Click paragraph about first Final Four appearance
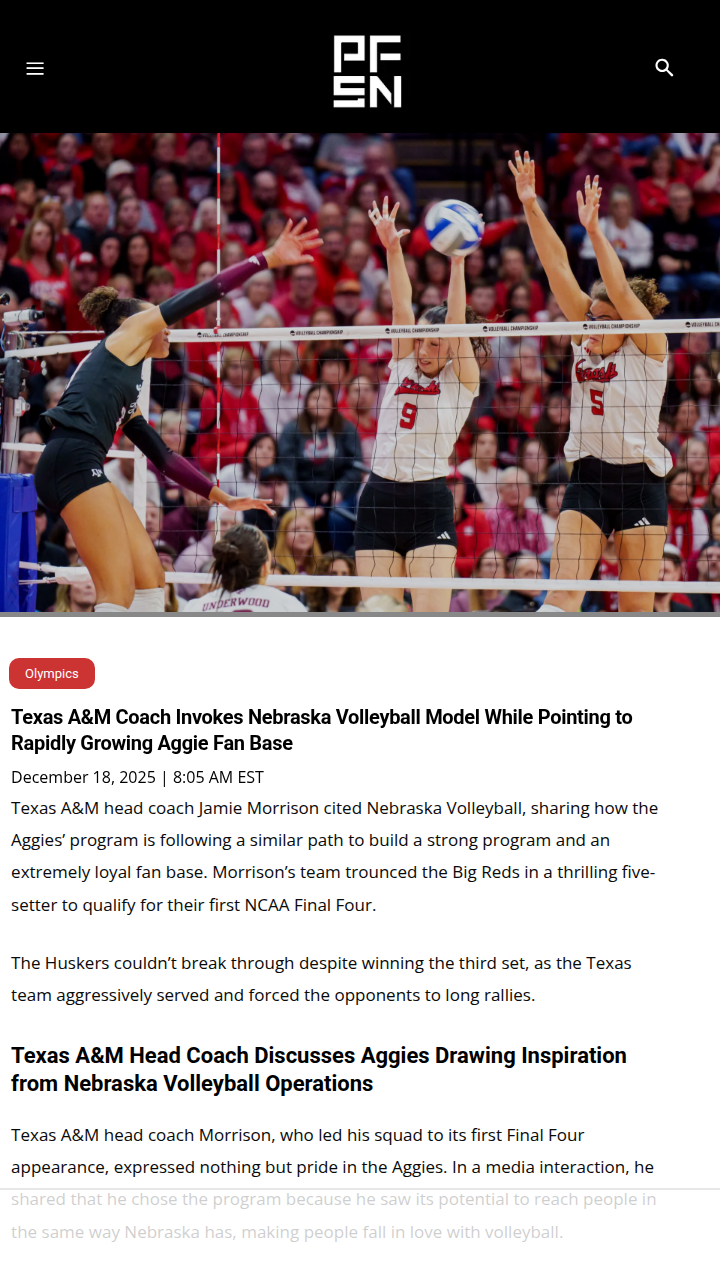 pos(333,1183)
